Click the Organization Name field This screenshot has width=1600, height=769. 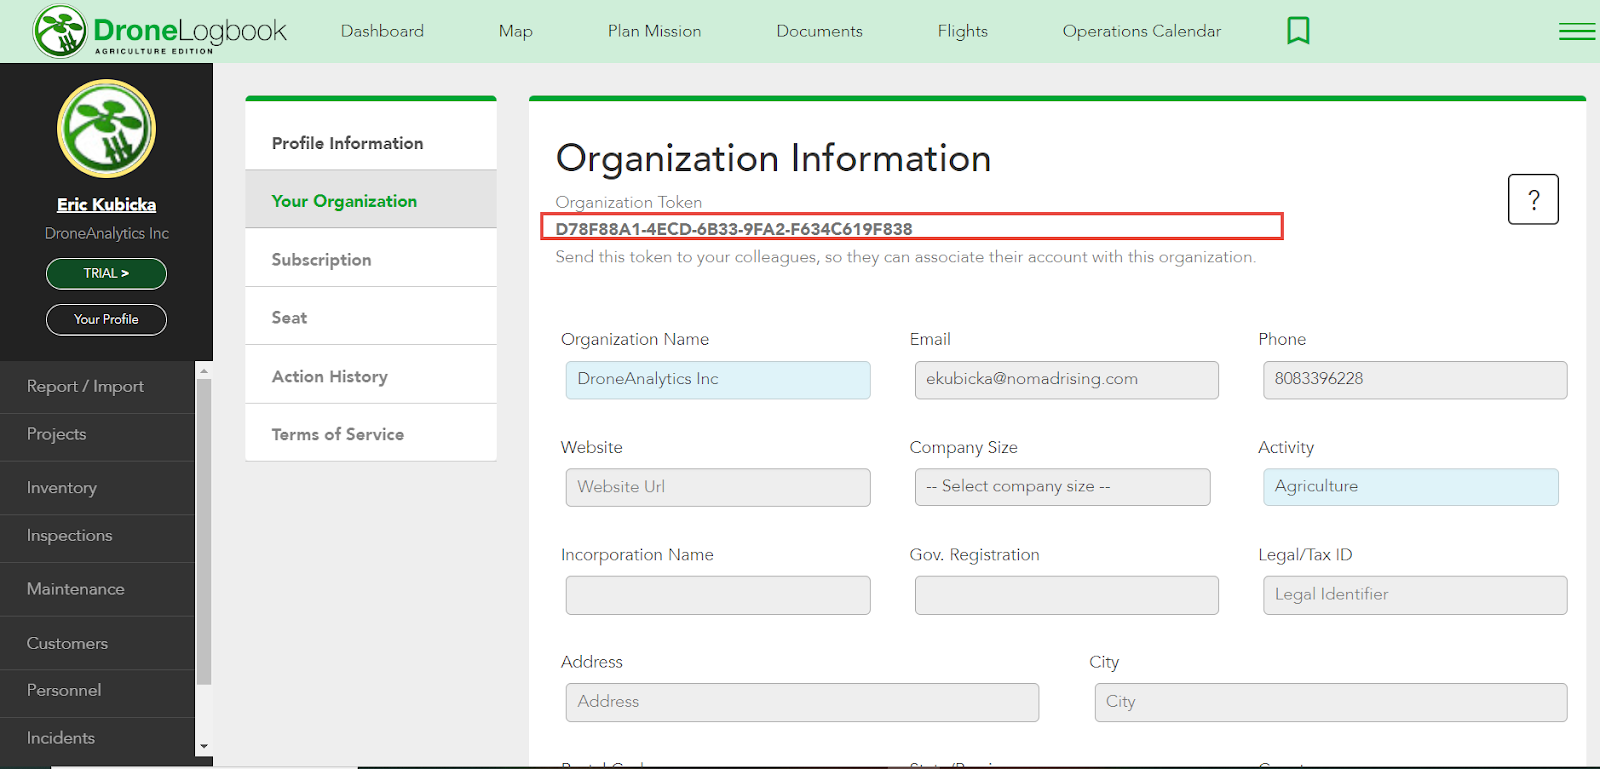[718, 380]
